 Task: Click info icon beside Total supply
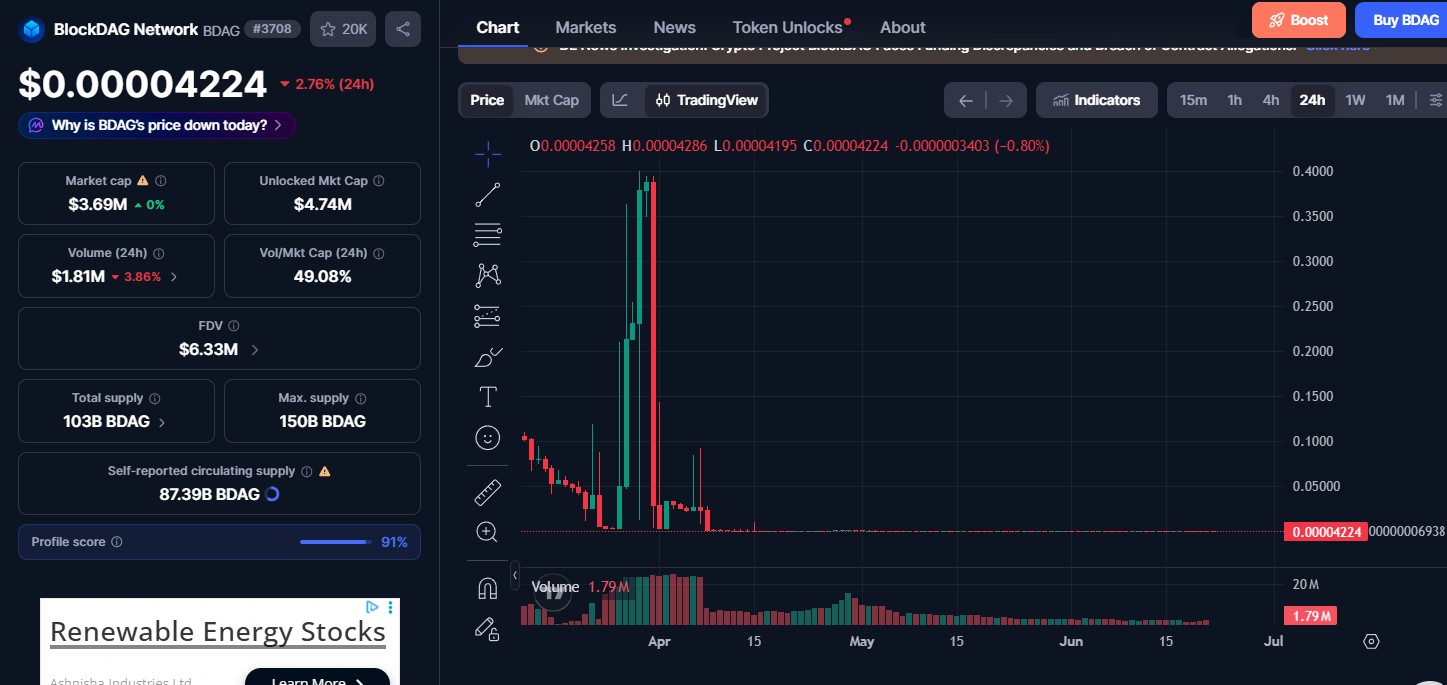pos(155,398)
